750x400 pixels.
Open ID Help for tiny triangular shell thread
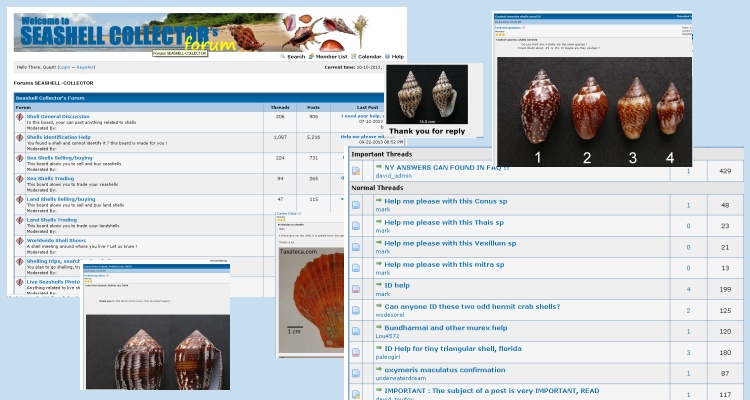[453, 348]
